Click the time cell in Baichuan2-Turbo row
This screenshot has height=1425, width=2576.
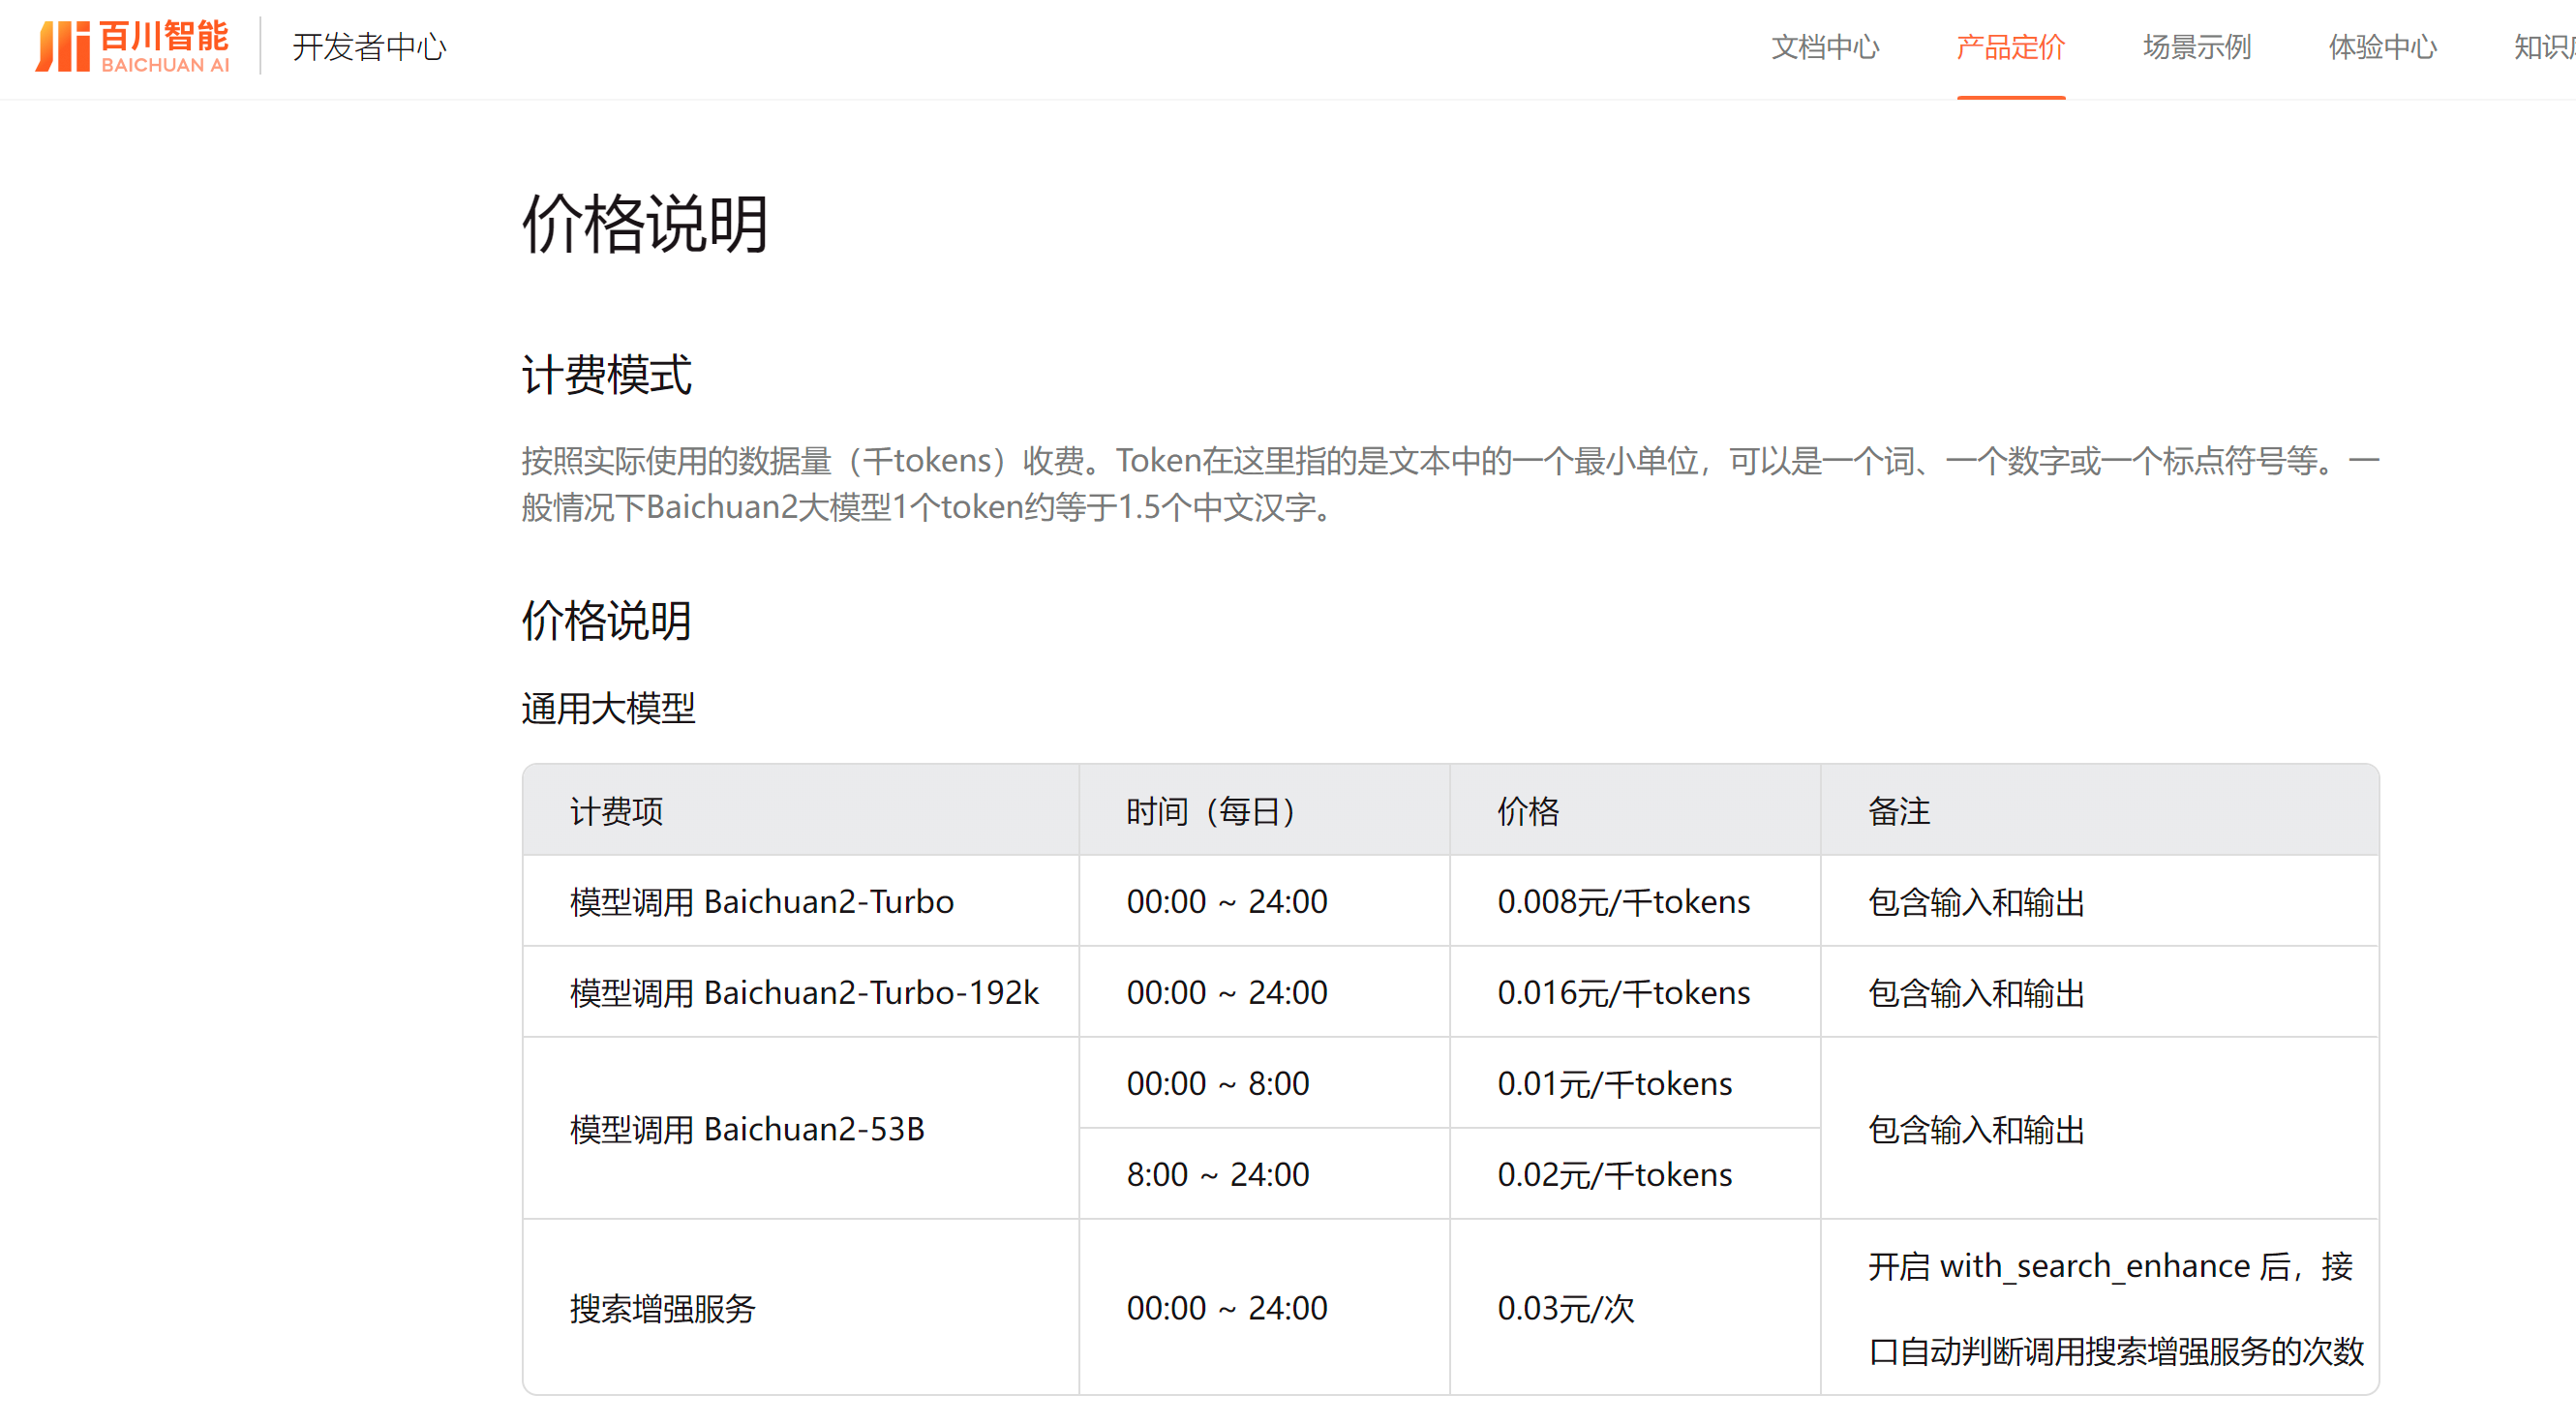point(1264,901)
